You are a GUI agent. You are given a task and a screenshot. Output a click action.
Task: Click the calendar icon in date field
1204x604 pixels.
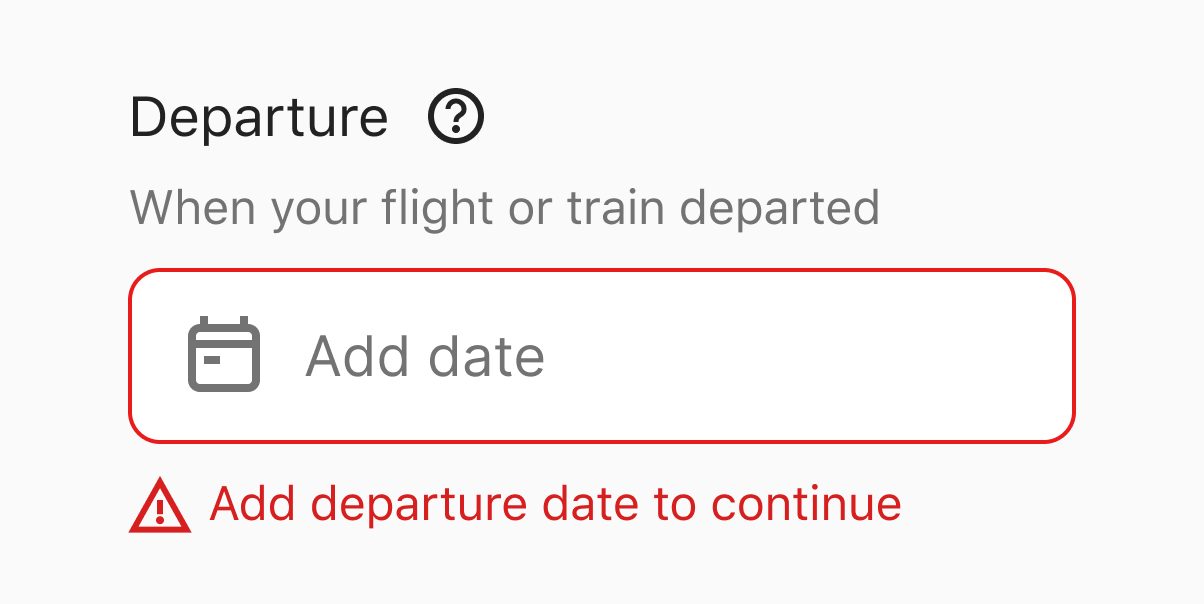coord(224,355)
